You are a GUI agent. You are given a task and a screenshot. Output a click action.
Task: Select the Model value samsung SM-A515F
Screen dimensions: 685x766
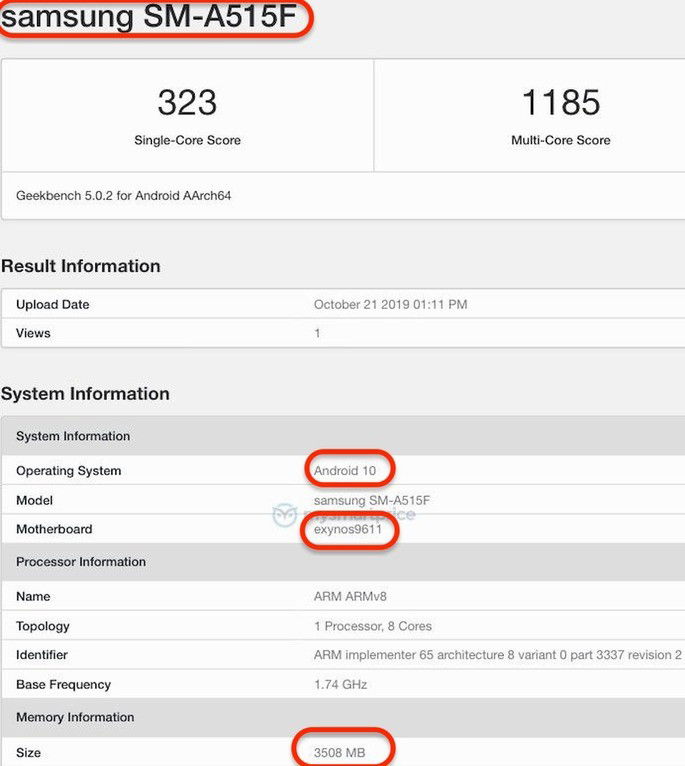[x=372, y=500]
